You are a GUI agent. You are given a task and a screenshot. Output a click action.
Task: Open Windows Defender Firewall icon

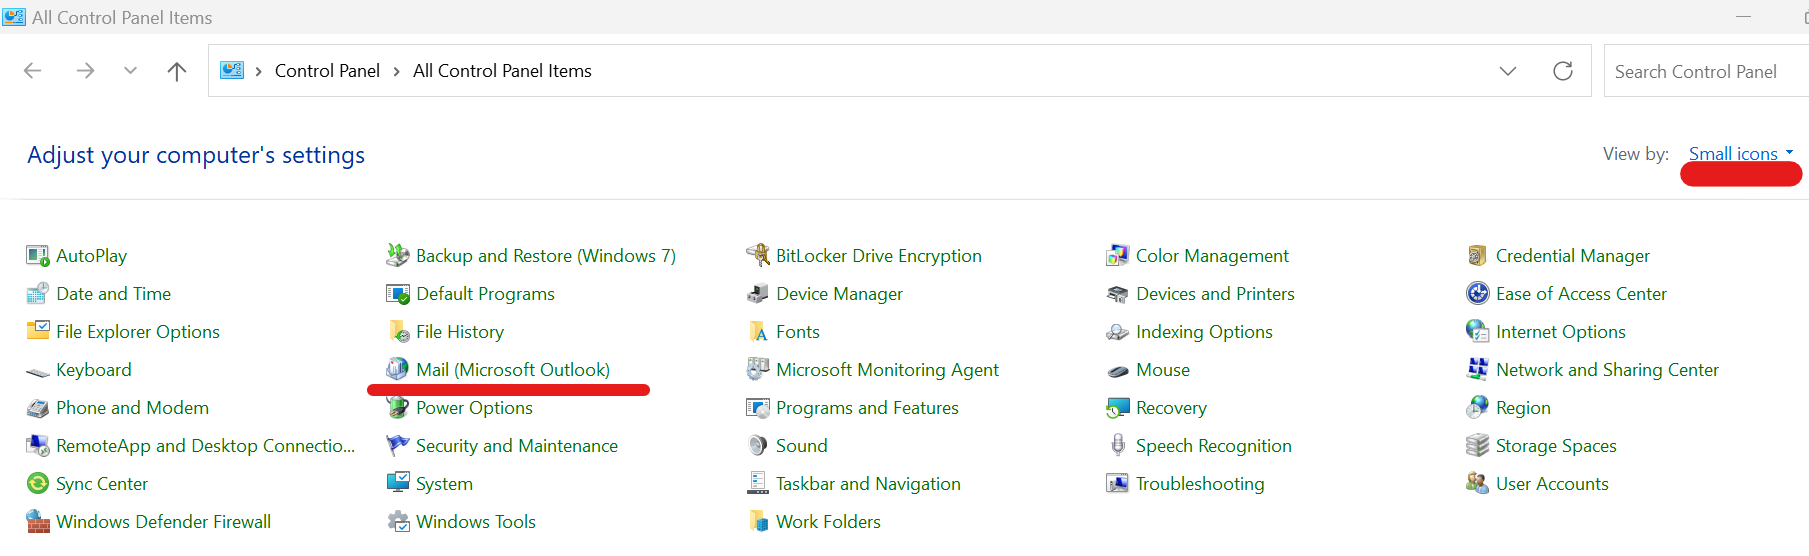[38, 522]
